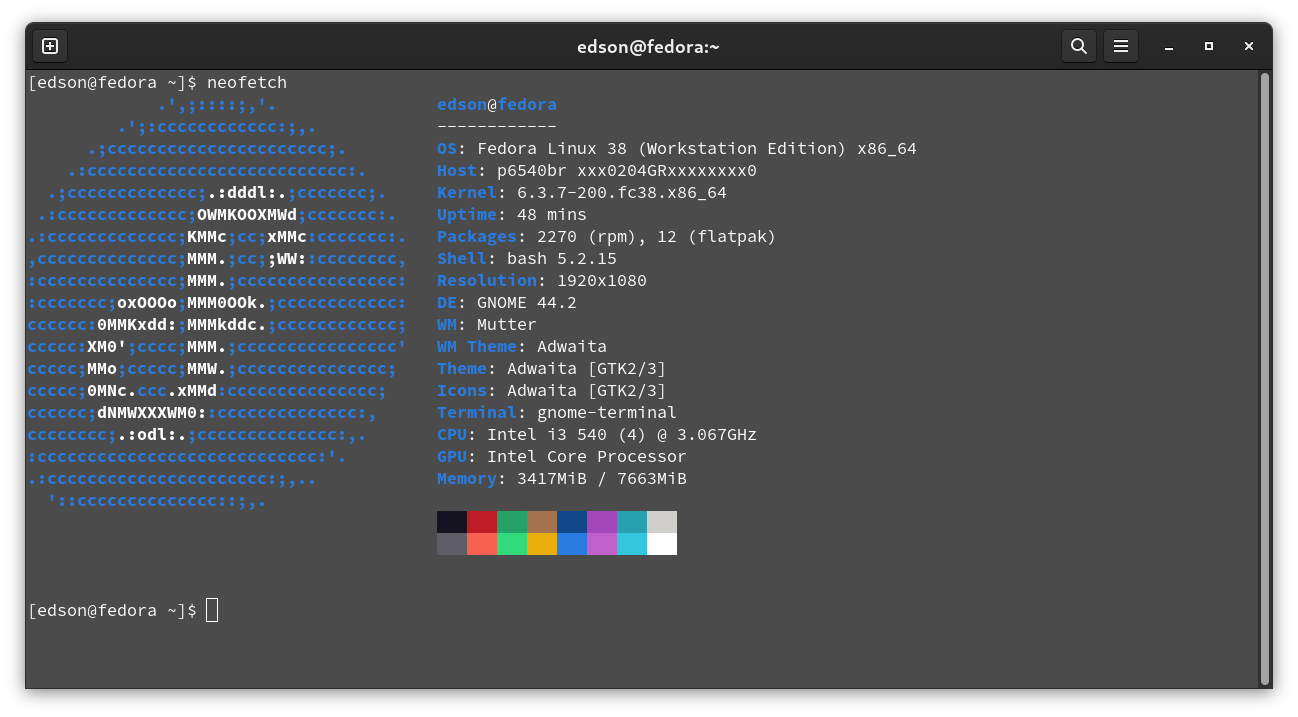Click the bright green color swatch
1298x717 pixels.
click(512, 544)
